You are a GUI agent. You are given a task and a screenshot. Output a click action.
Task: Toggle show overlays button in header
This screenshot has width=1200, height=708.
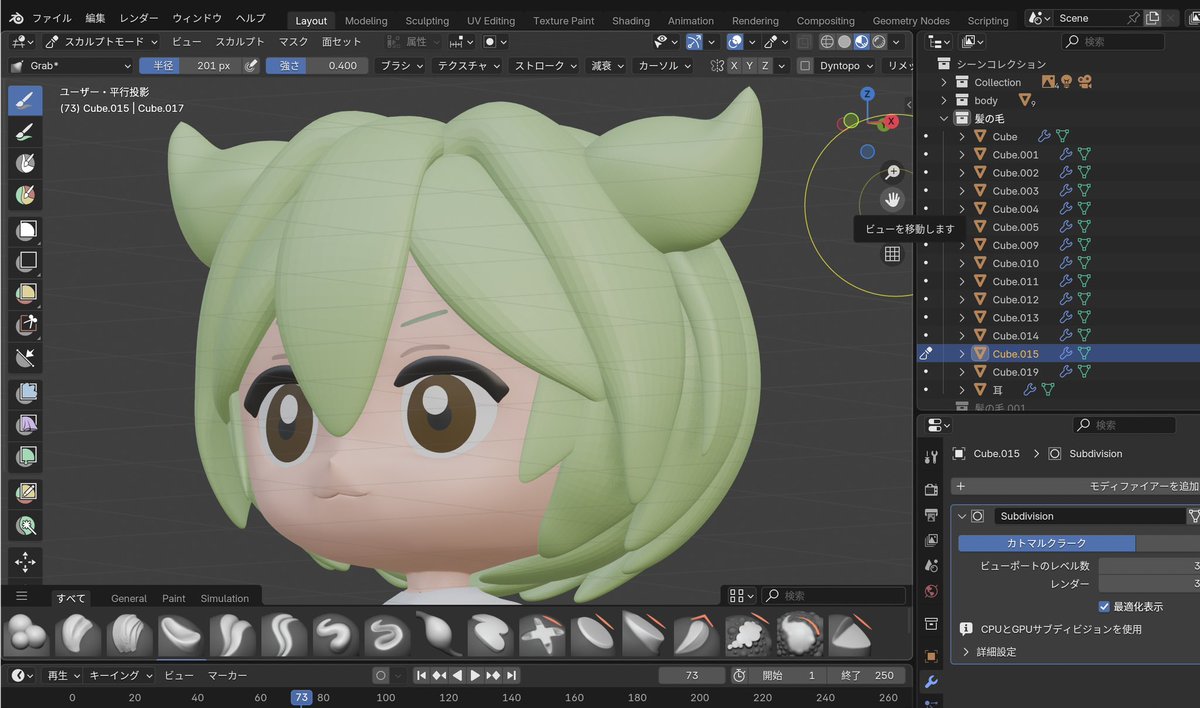[735, 42]
